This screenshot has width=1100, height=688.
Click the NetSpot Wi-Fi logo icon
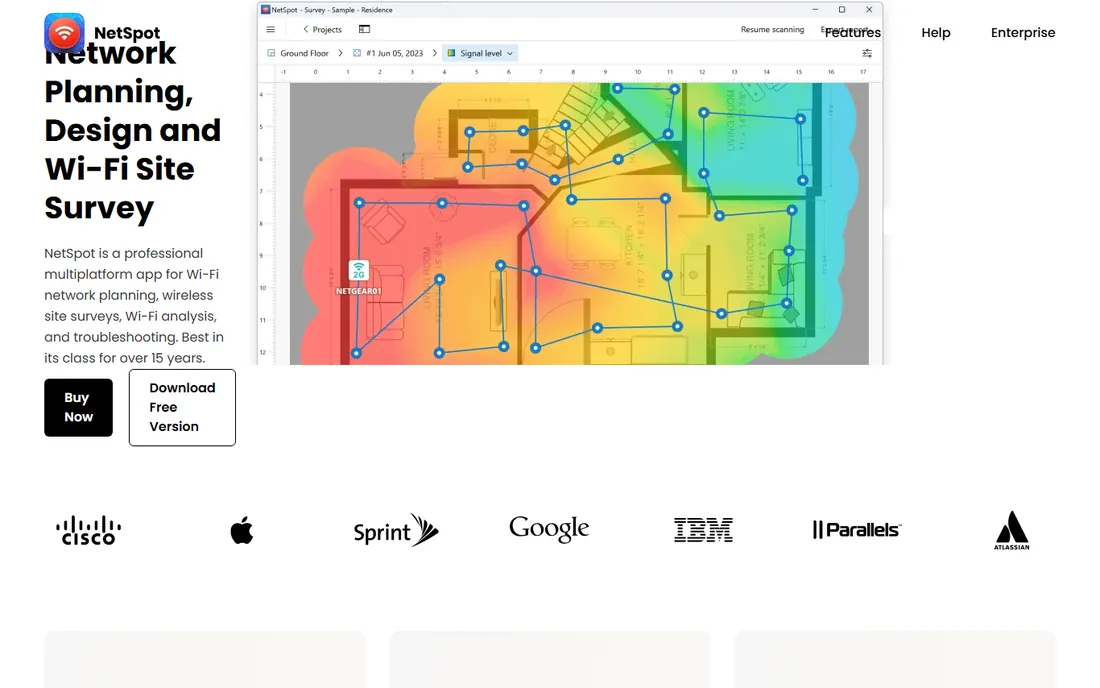point(64,33)
